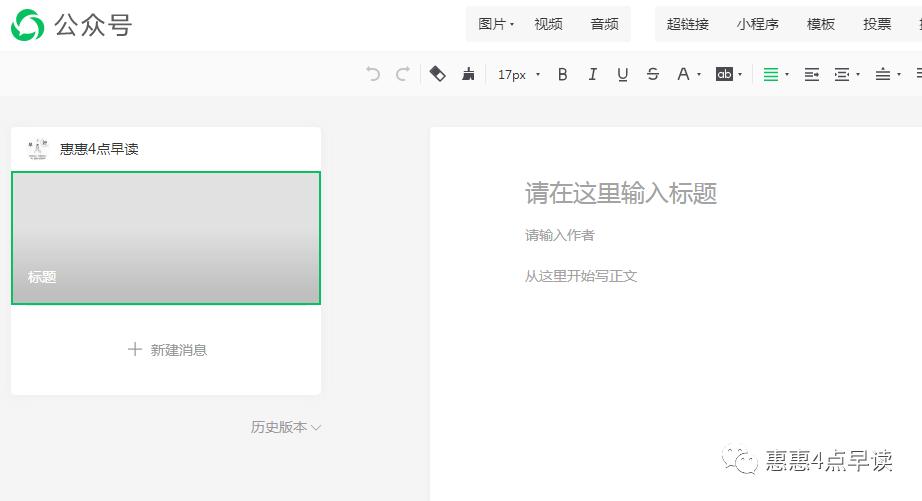
Task: Click the 惠惠4点早读 account name
Action: click(99, 149)
